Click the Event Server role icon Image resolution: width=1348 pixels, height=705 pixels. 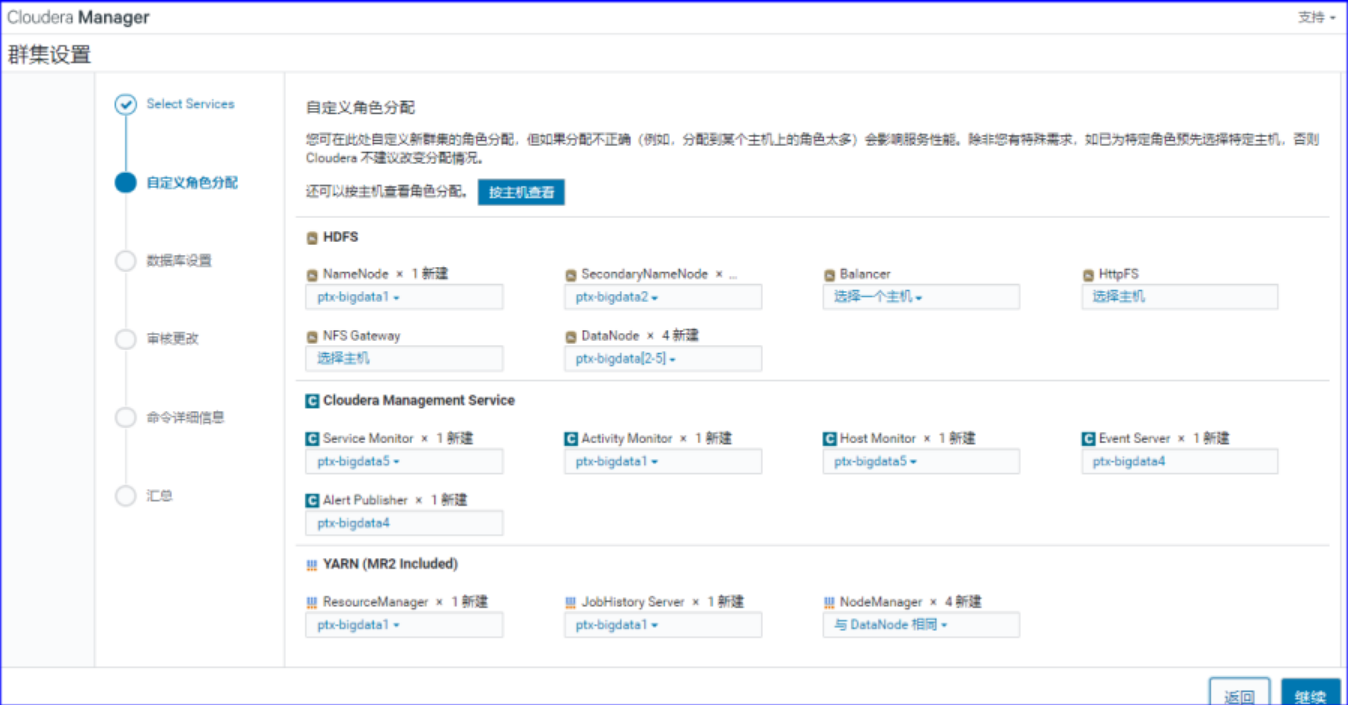pyautogui.click(x=1089, y=438)
